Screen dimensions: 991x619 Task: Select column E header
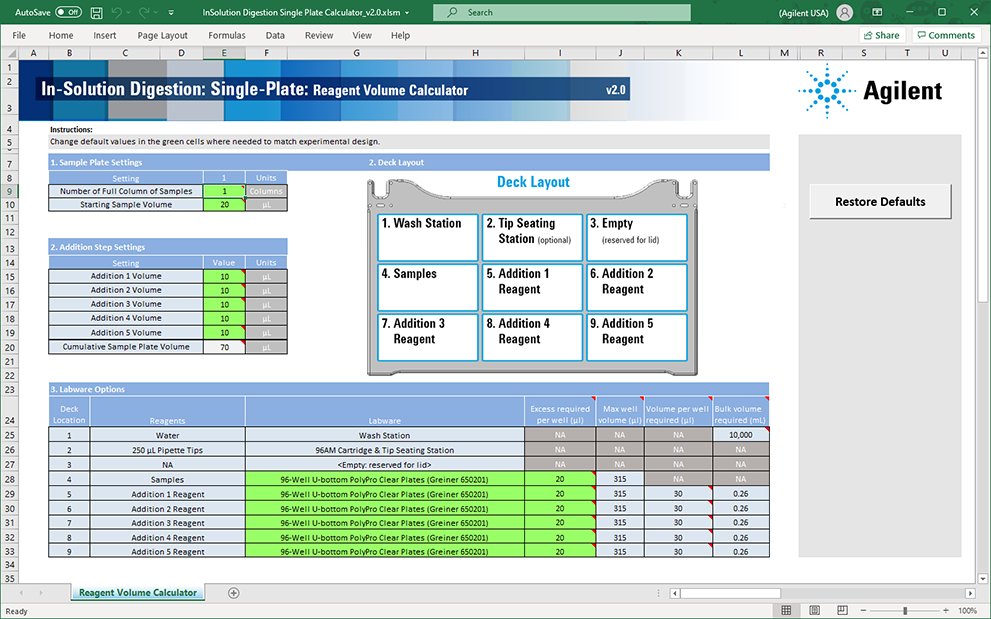224,53
